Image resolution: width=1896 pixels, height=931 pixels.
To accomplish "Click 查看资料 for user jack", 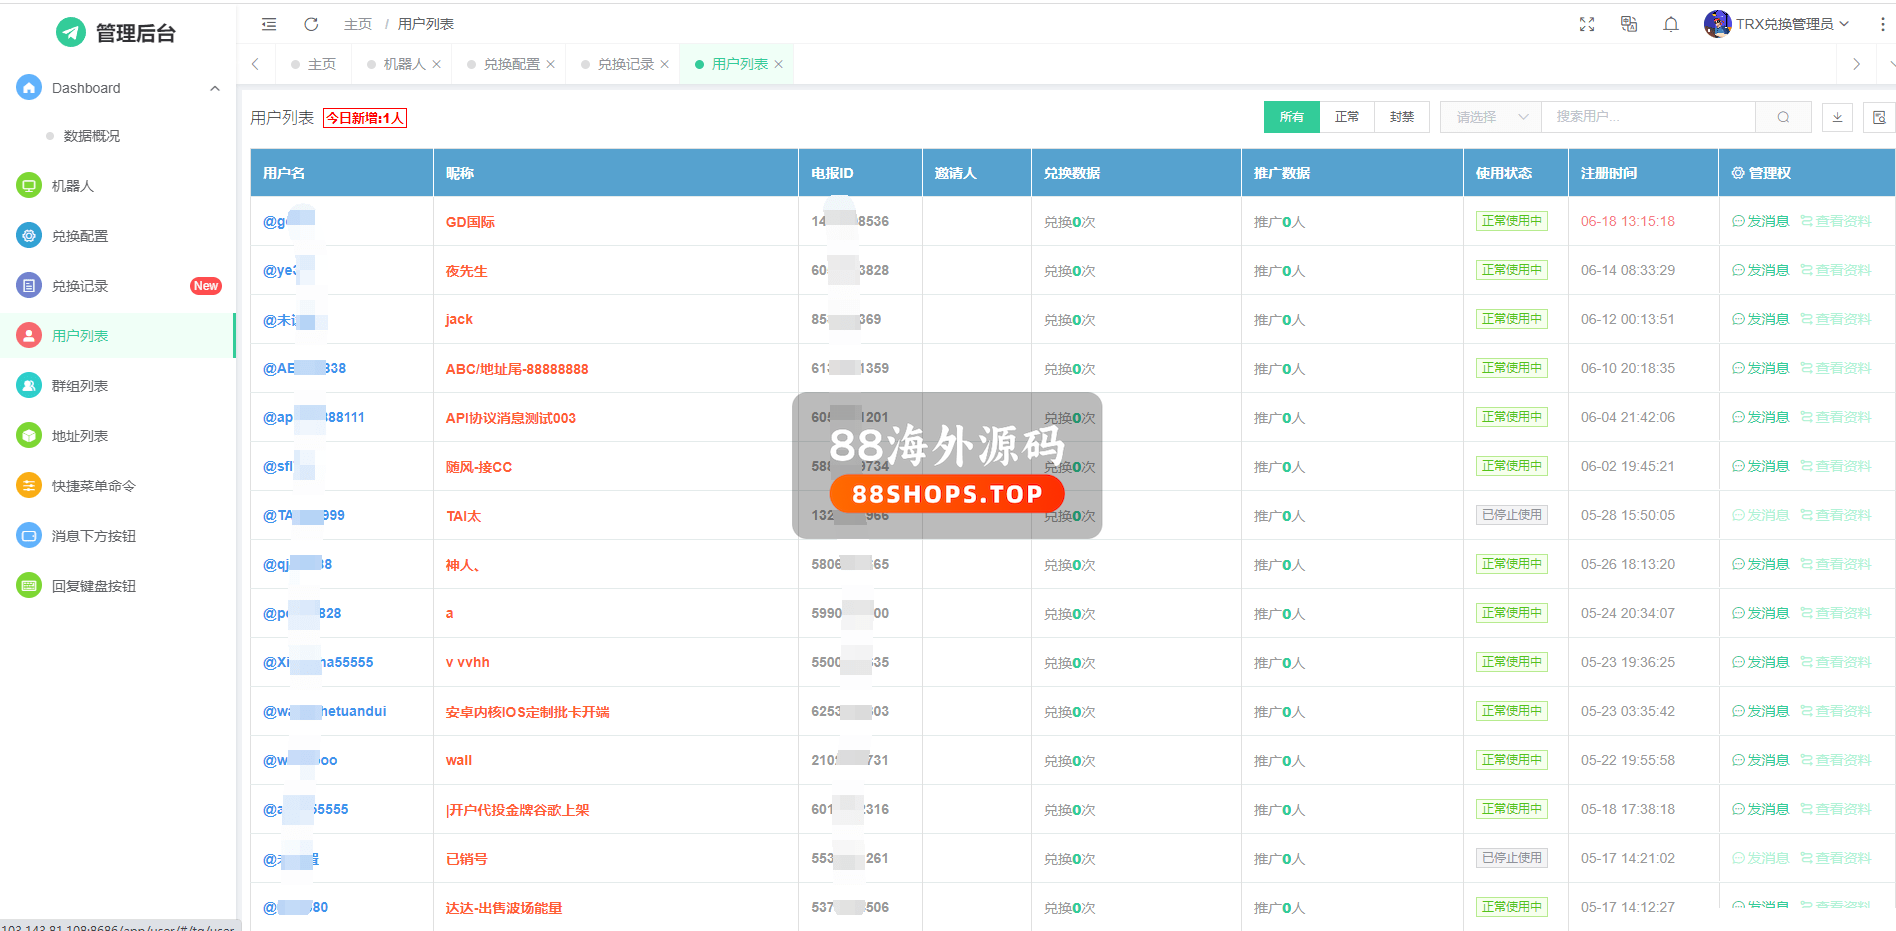I will coord(1836,319).
